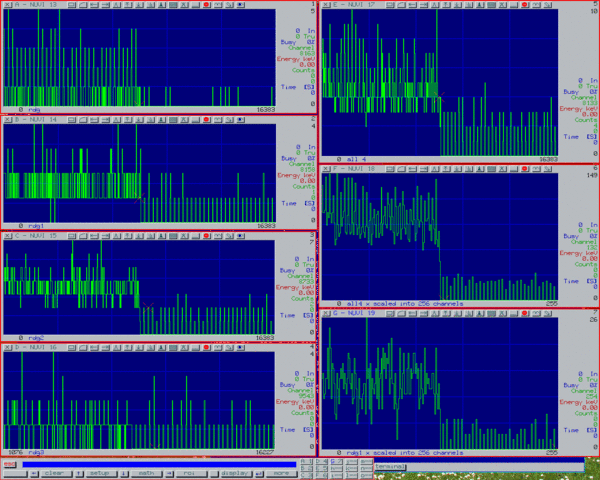Click the left-arrow shift icon in window B toolbar
This screenshot has height=480, width=600.
(94, 119)
